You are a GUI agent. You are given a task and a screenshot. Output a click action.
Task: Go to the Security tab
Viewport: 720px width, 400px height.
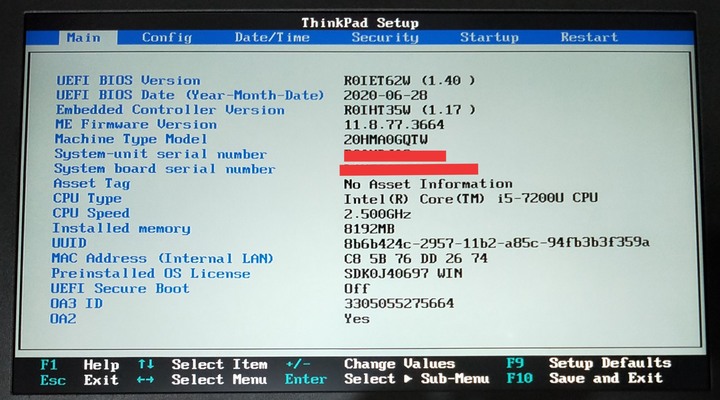385,37
